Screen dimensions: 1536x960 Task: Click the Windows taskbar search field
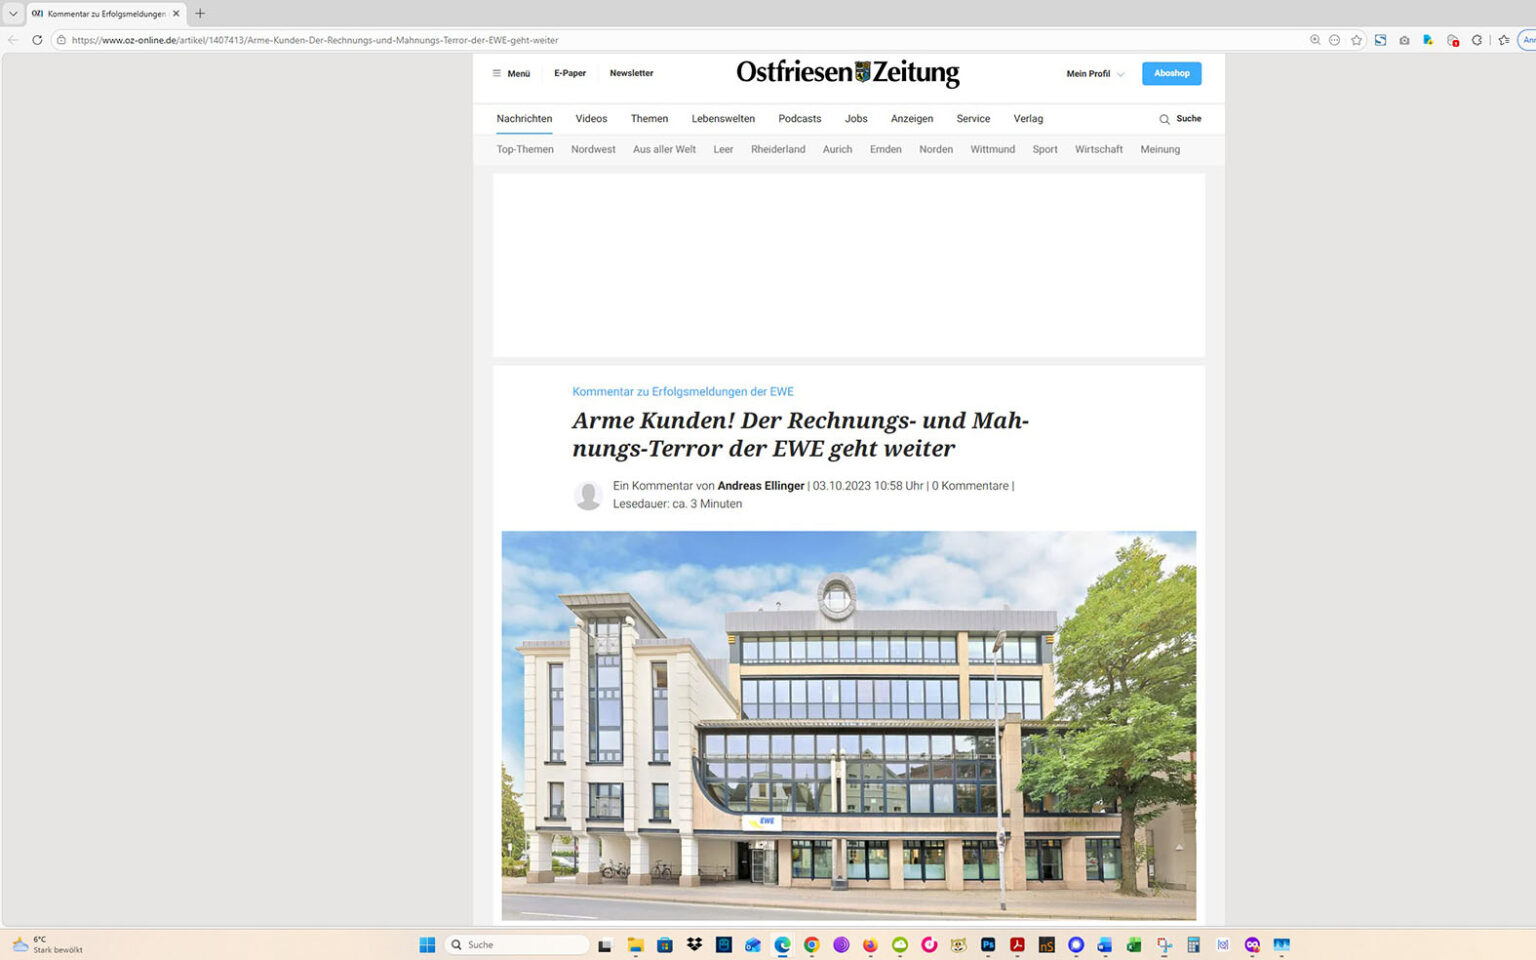pos(516,945)
